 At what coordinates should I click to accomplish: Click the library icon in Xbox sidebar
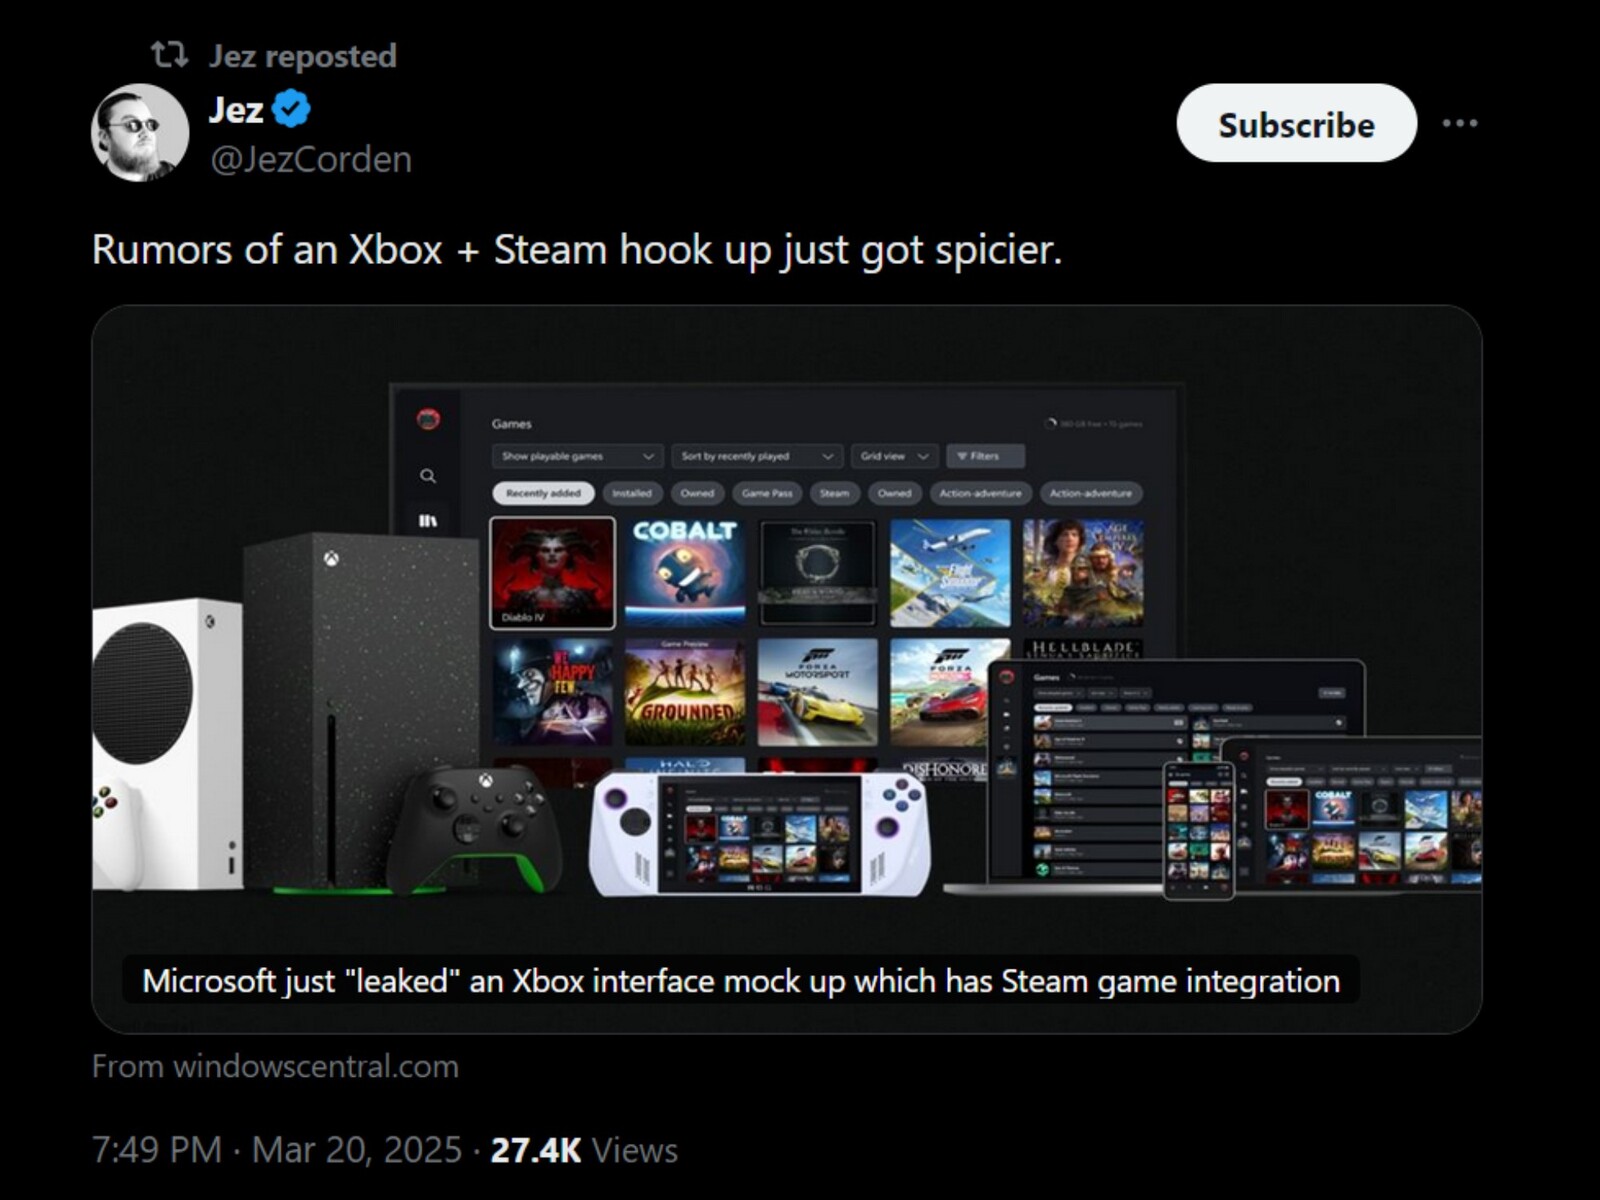point(428,521)
